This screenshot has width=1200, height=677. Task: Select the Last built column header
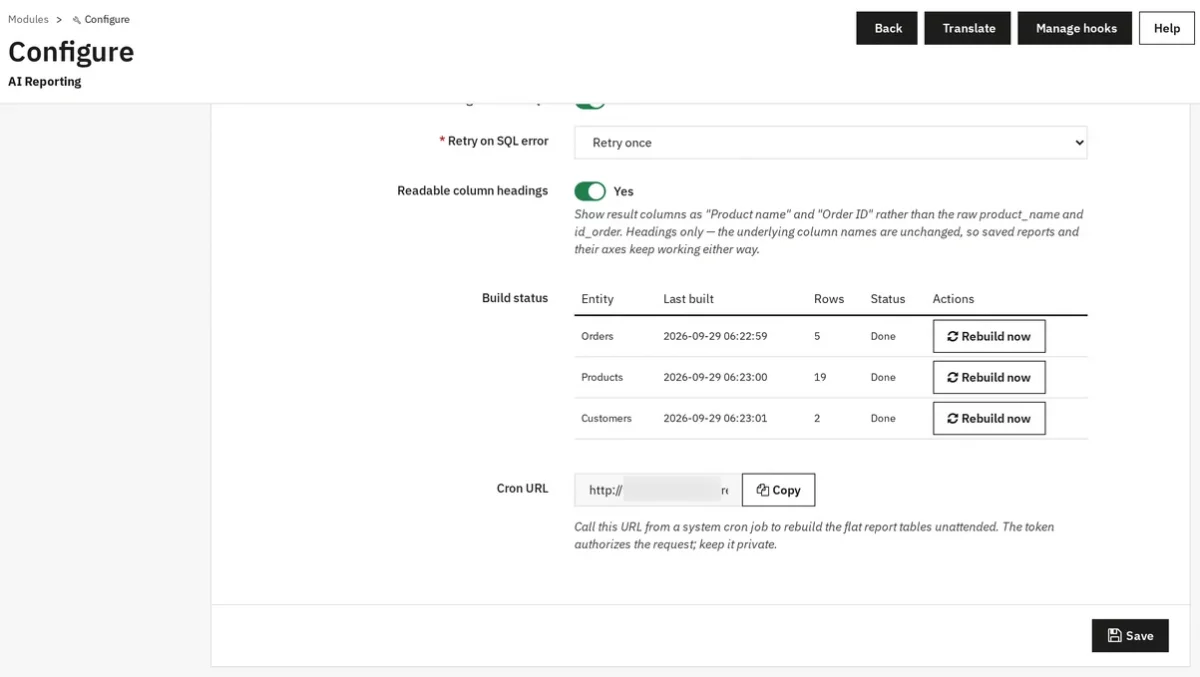tap(688, 299)
